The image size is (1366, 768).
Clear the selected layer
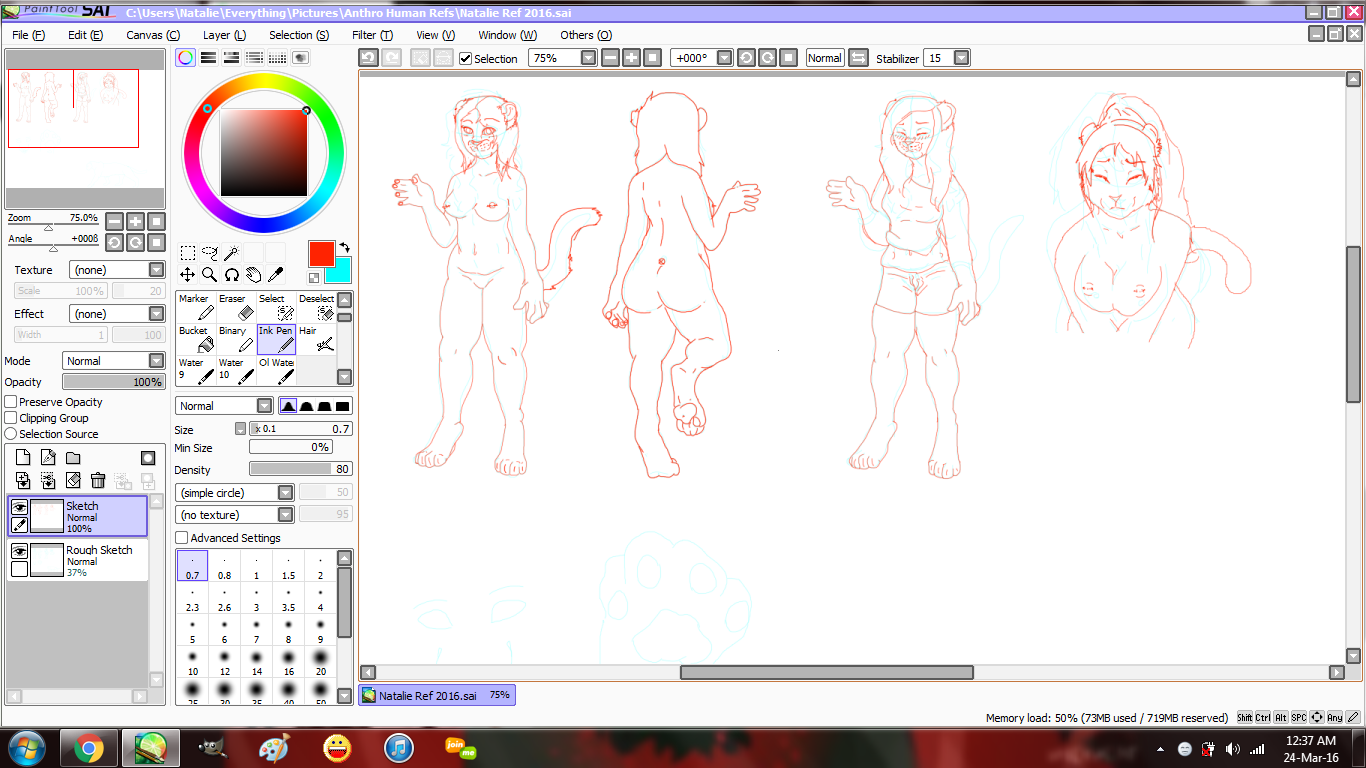tap(73, 481)
